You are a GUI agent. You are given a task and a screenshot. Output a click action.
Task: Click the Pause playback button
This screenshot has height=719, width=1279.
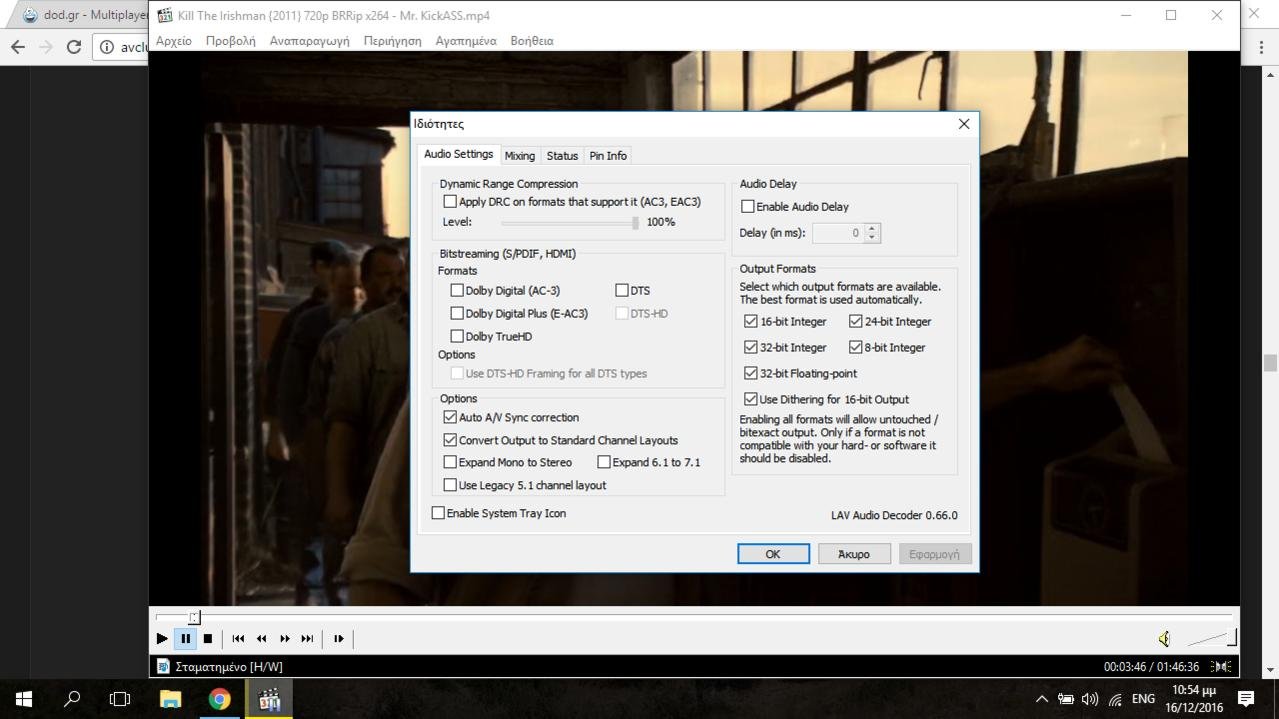point(185,638)
